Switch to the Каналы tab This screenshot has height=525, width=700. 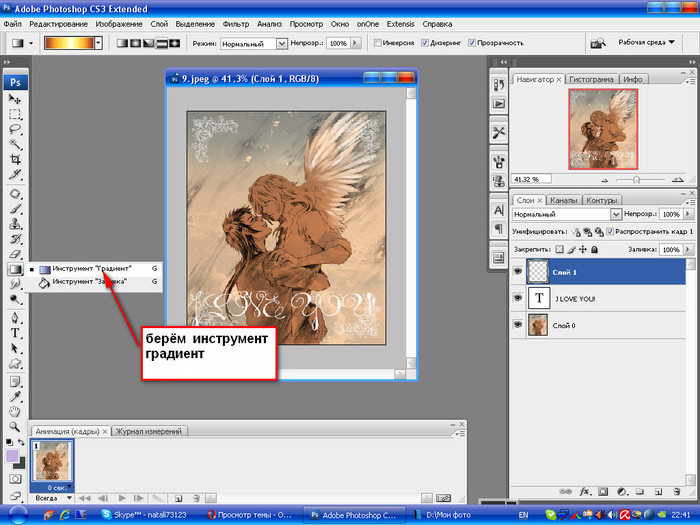pyautogui.click(x=563, y=200)
